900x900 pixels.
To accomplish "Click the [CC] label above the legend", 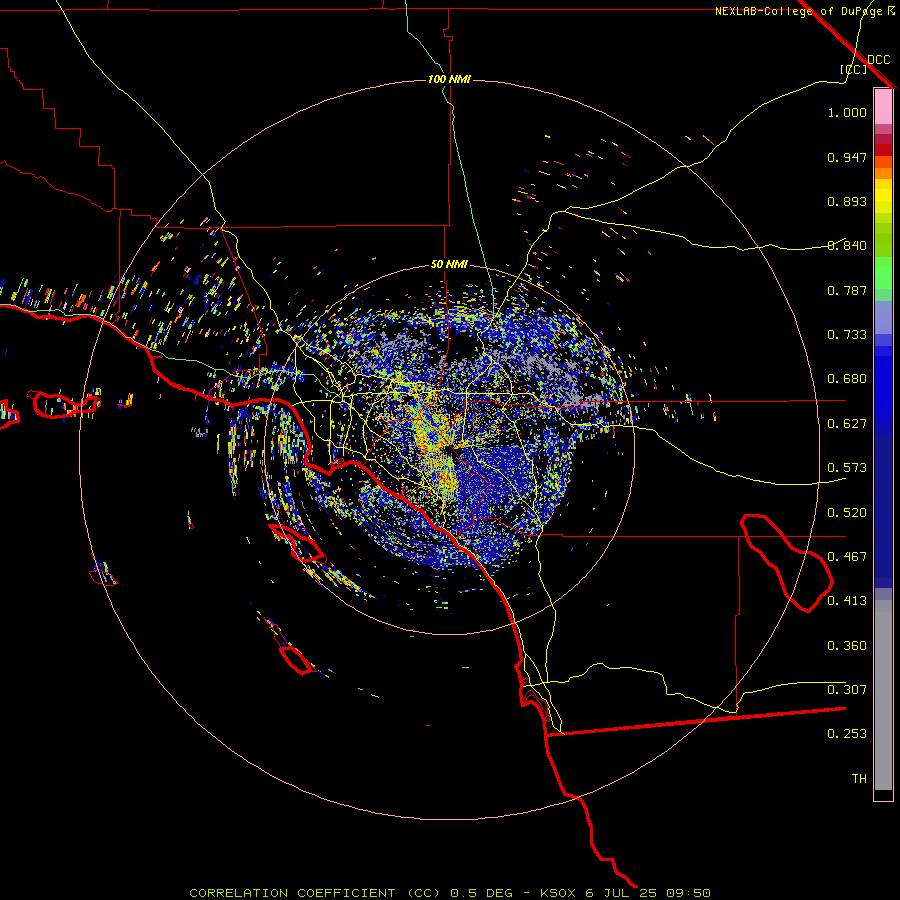I will point(853,69).
